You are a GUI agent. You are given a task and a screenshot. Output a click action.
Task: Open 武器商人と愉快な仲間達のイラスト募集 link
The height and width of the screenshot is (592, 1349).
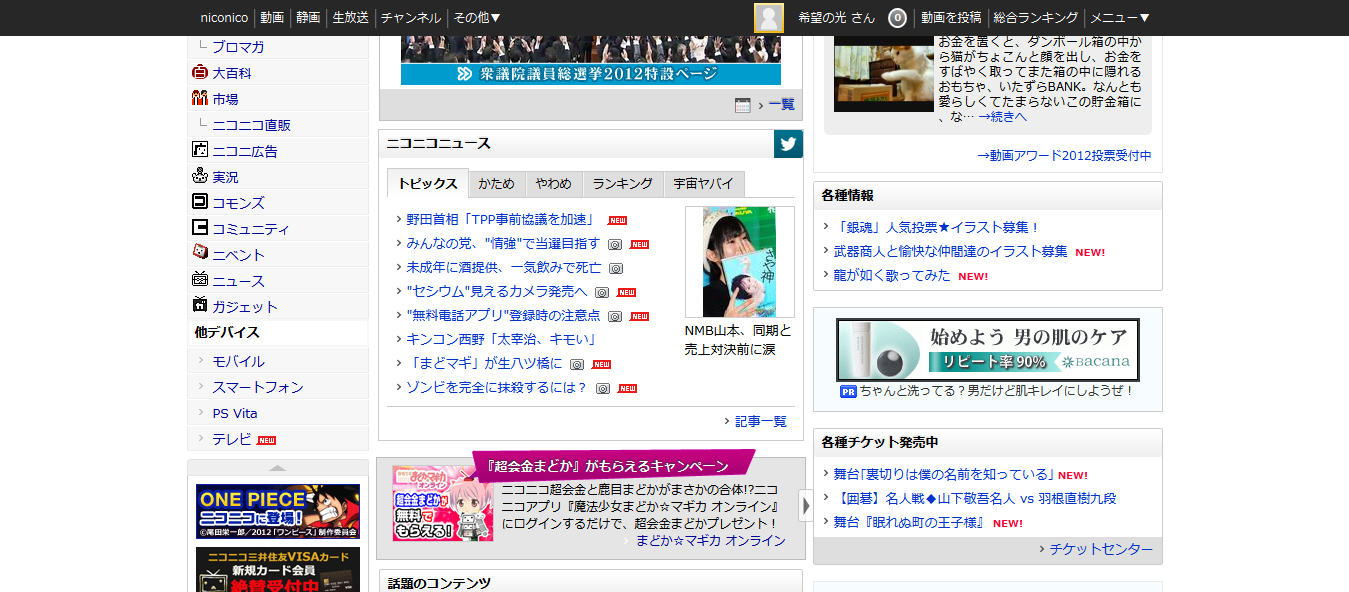(x=951, y=251)
